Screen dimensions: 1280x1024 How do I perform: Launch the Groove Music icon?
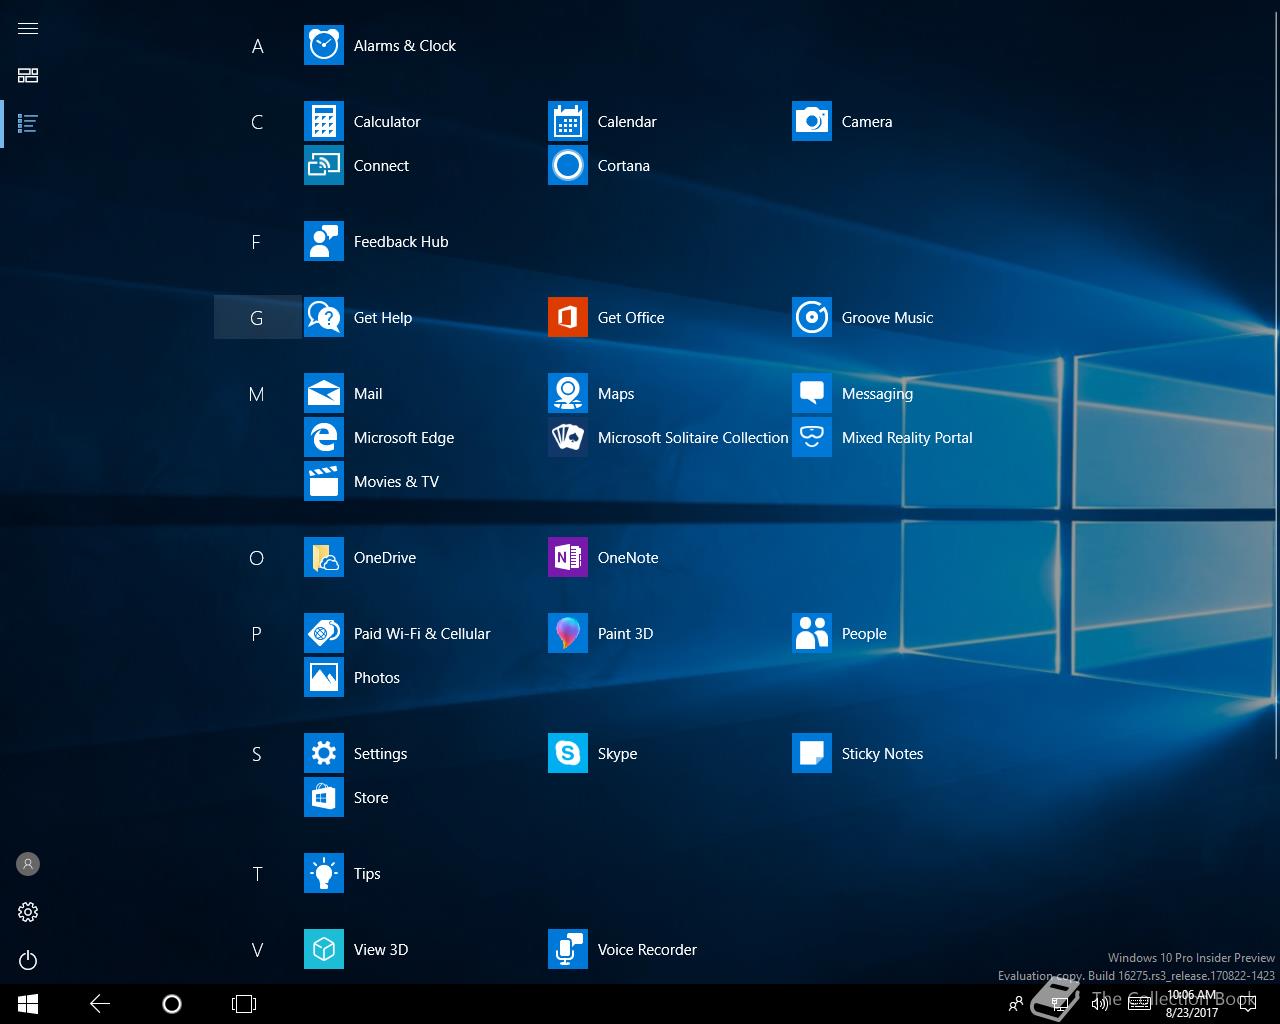(811, 317)
